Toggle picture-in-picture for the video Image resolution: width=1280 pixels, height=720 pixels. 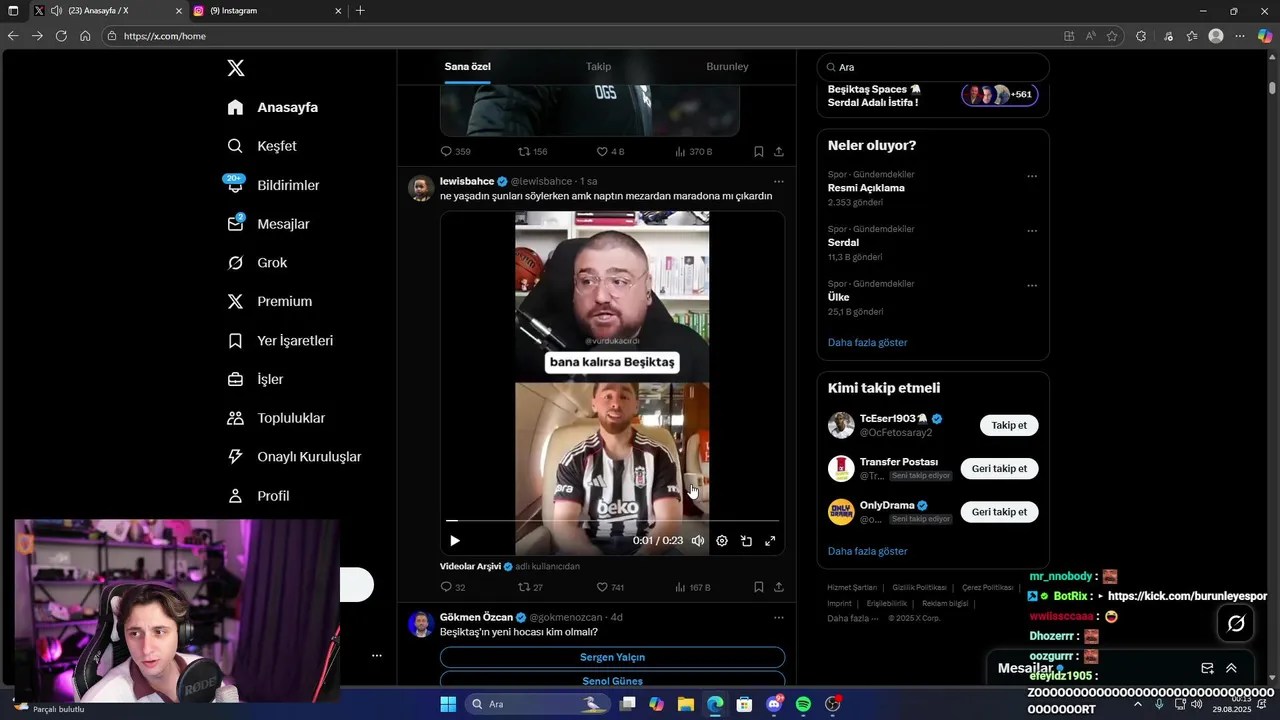pos(746,541)
